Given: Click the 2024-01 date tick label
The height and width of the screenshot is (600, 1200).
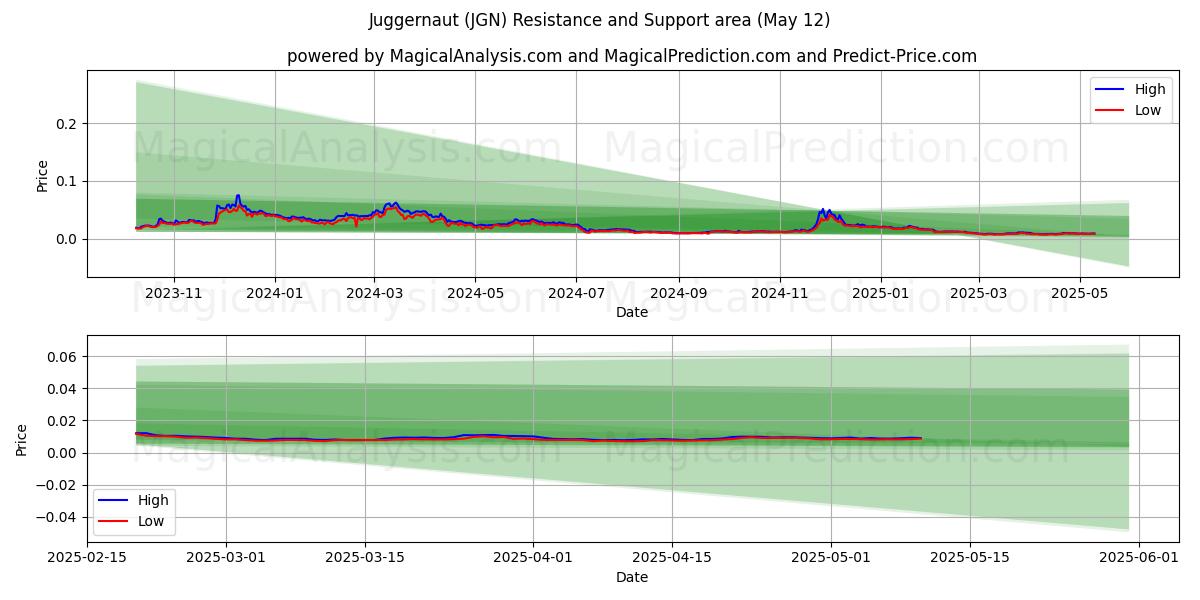Looking at the screenshot, I should pos(274,293).
